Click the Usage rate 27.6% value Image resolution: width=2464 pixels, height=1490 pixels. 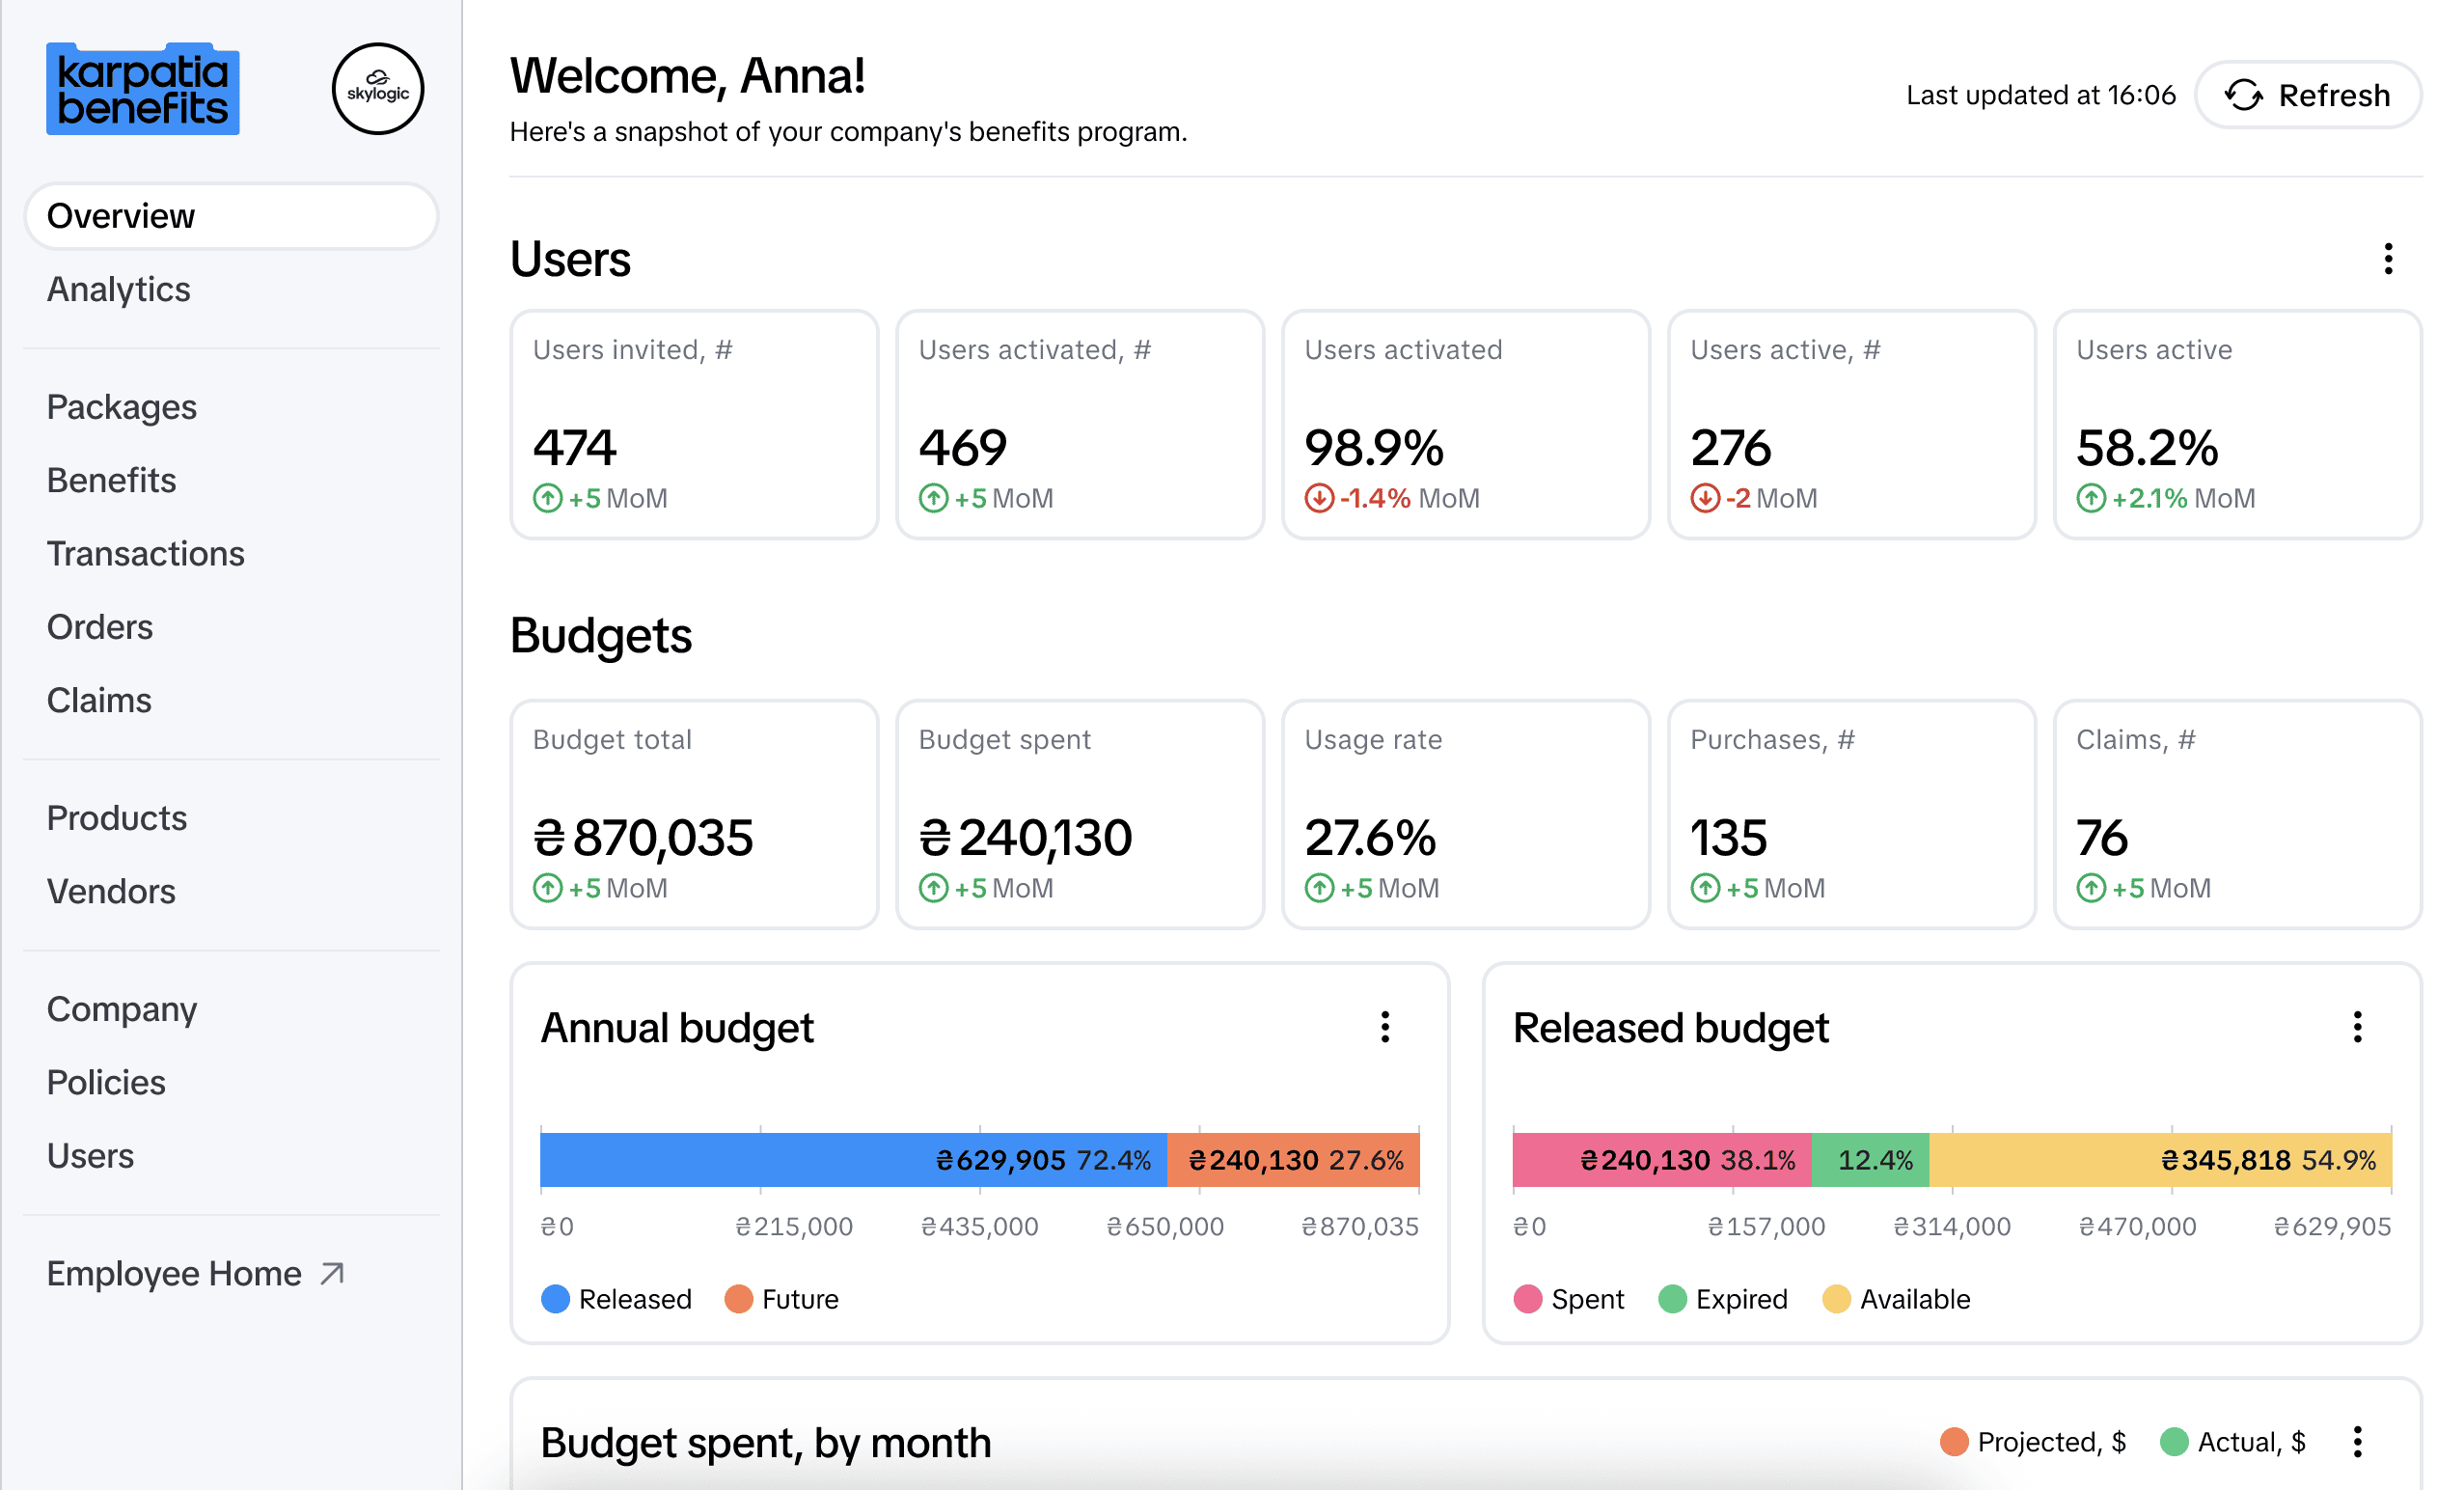(1370, 837)
